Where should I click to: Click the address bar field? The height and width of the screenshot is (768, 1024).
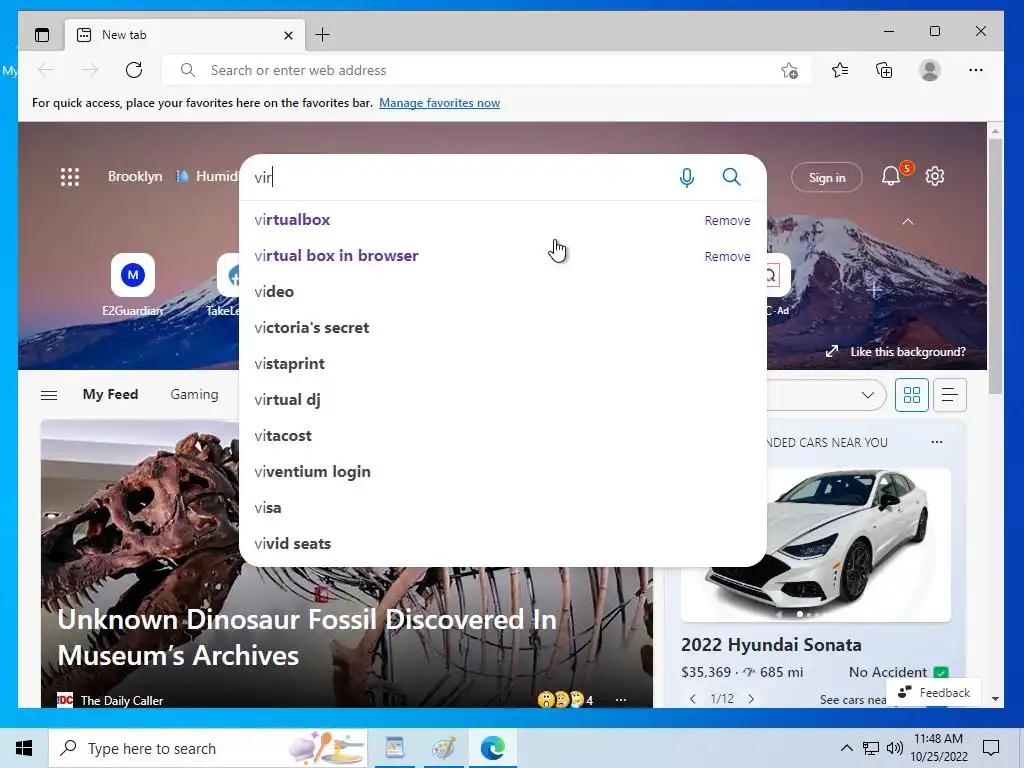(487, 70)
